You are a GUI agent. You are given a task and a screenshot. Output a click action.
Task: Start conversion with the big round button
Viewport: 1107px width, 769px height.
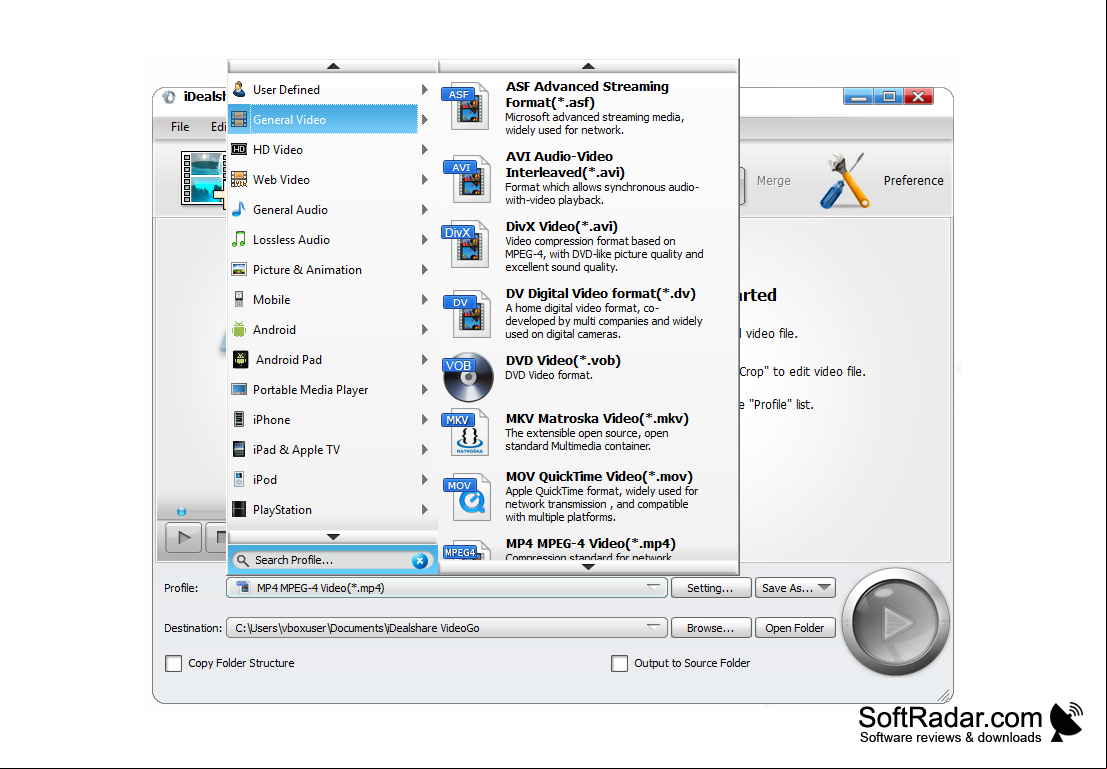click(895, 622)
